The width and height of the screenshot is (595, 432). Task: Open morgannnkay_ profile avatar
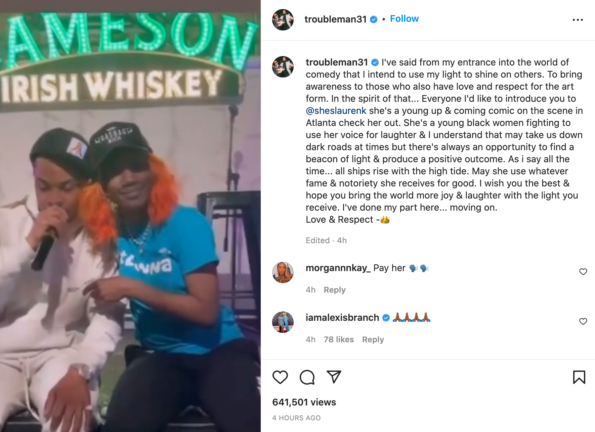click(x=283, y=272)
